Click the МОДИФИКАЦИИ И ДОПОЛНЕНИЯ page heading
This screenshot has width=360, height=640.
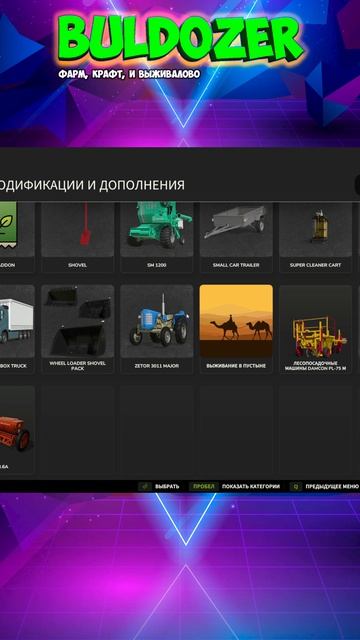point(92,185)
